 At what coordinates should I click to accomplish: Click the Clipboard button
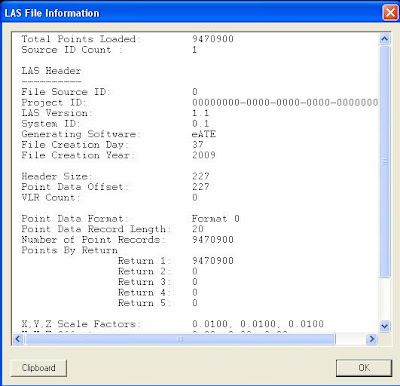click(x=39, y=368)
